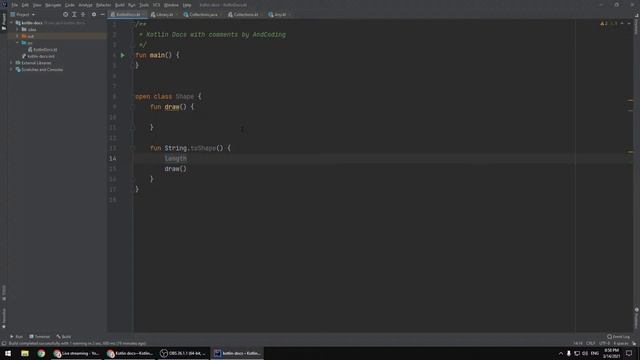Expand the .idea folder
The image size is (640, 360).
tap(18, 29)
